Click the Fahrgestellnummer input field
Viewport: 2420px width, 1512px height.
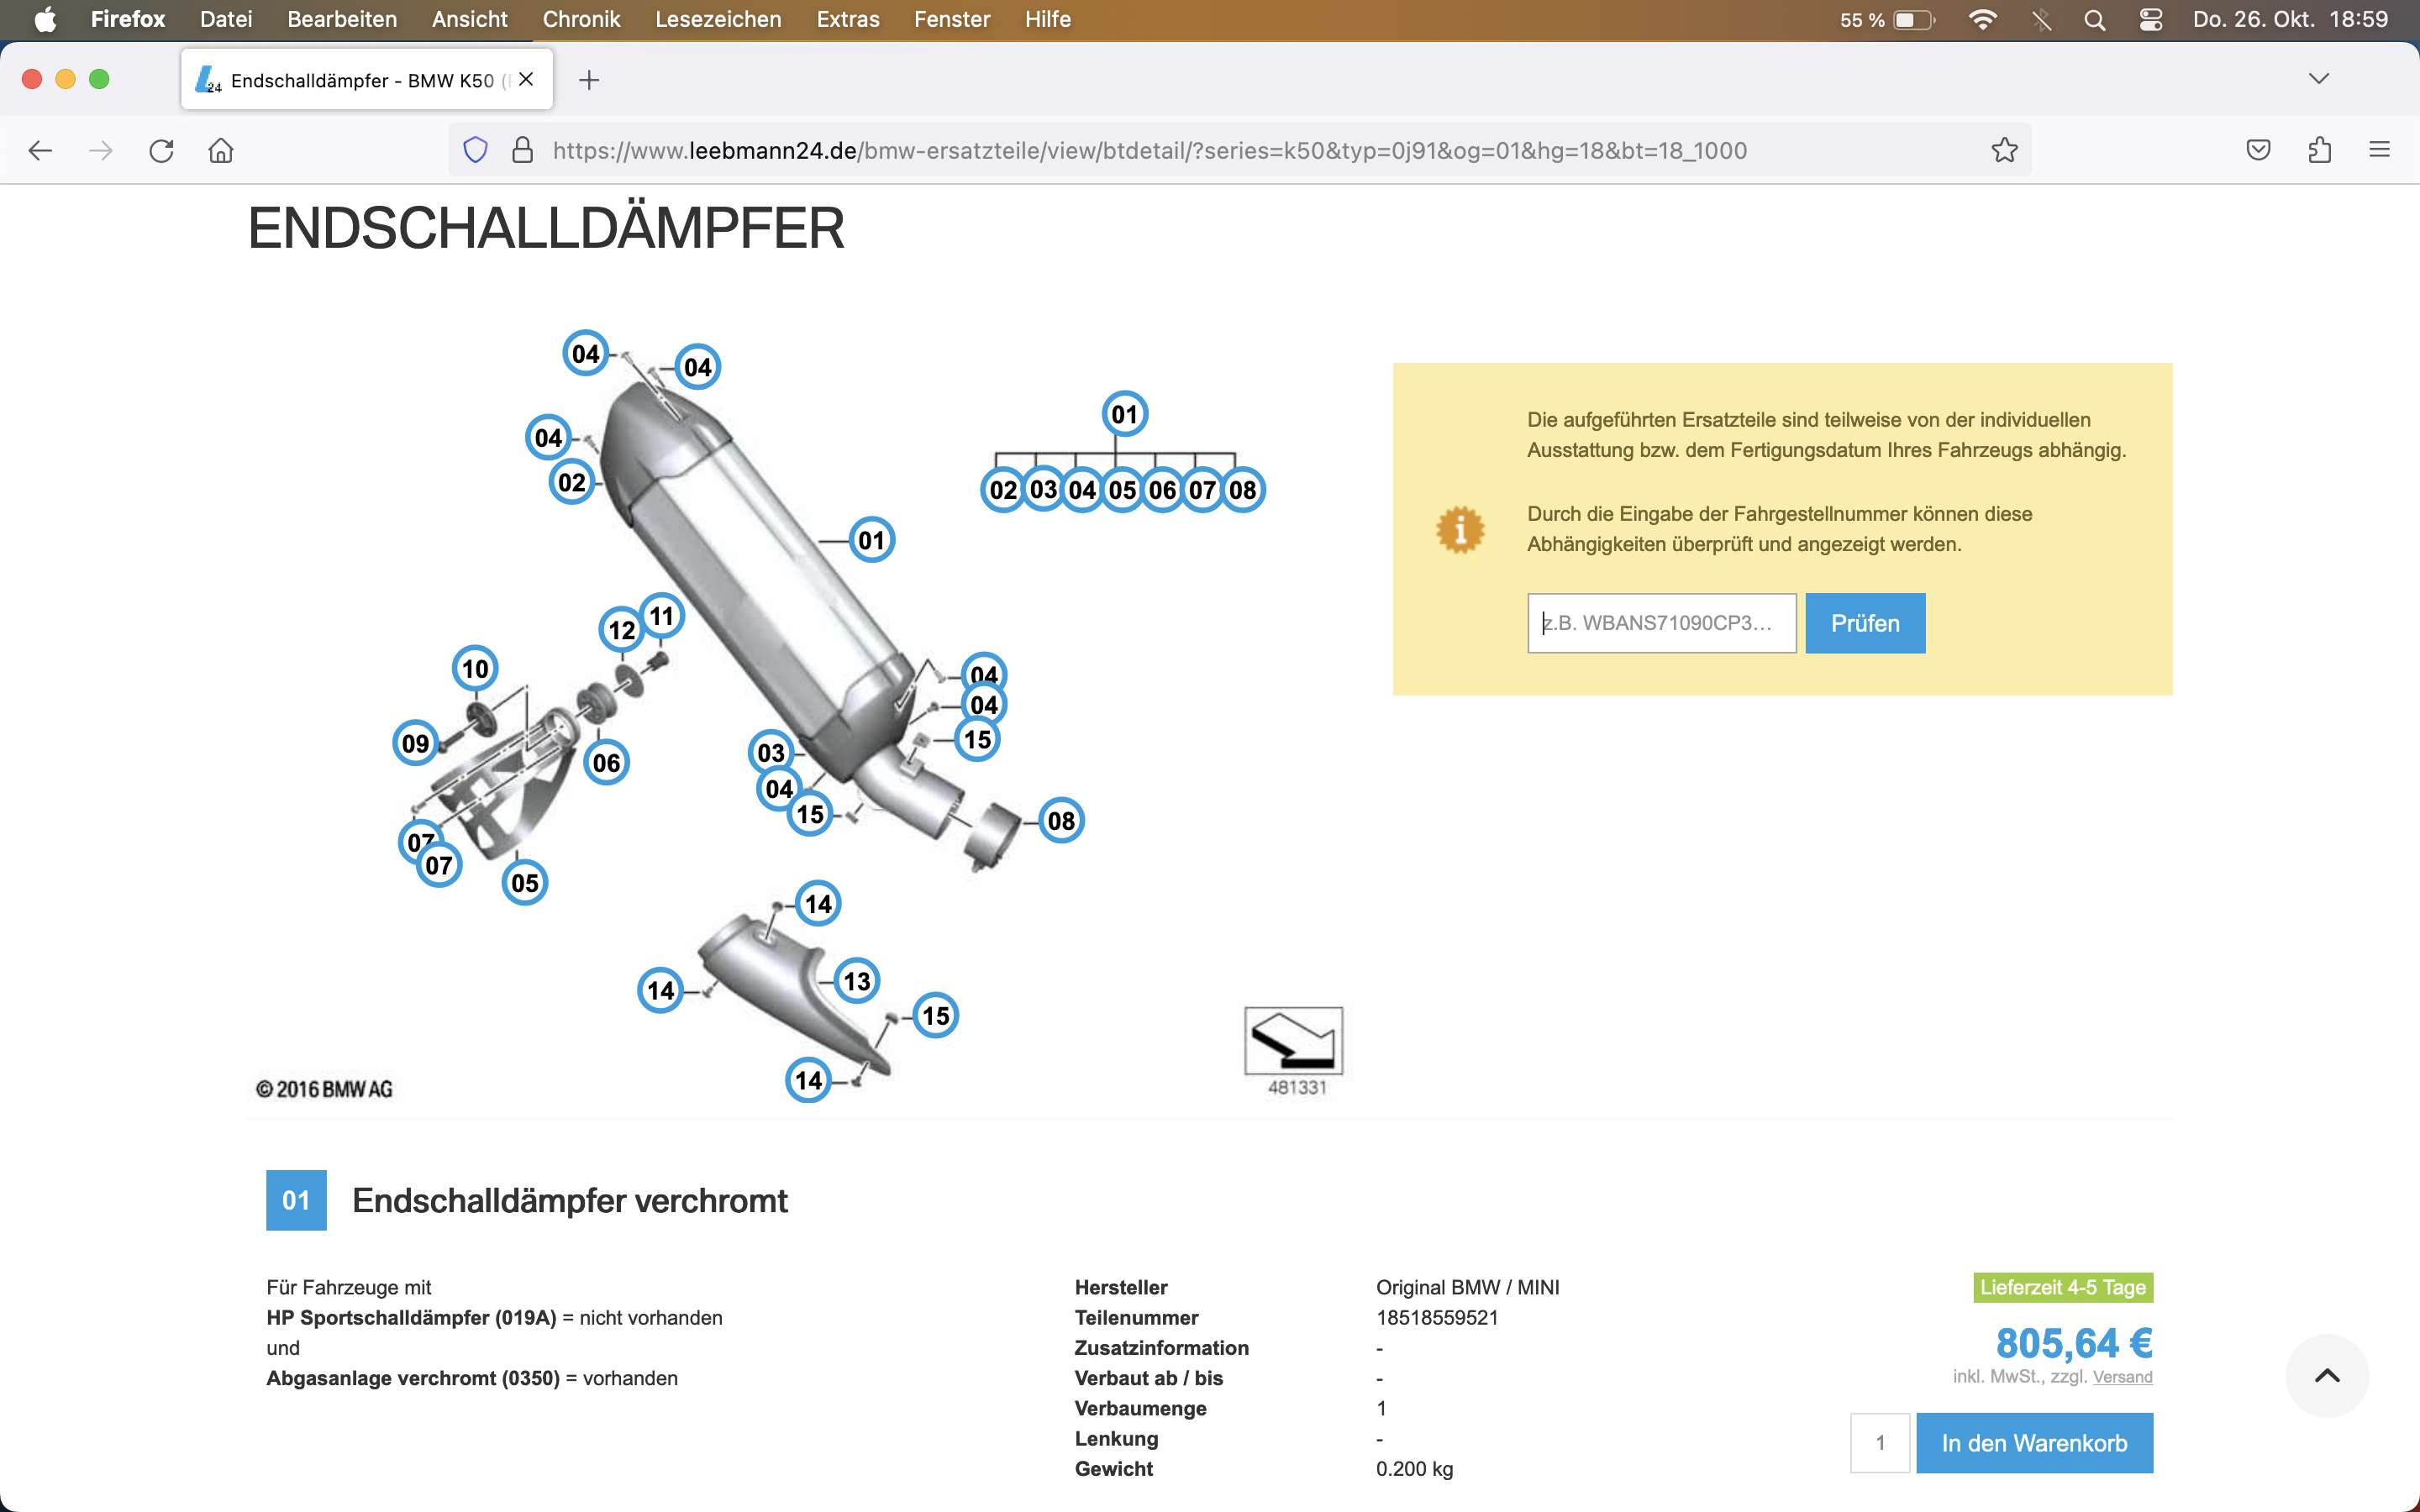pyautogui.click(x=1661, y=623)
